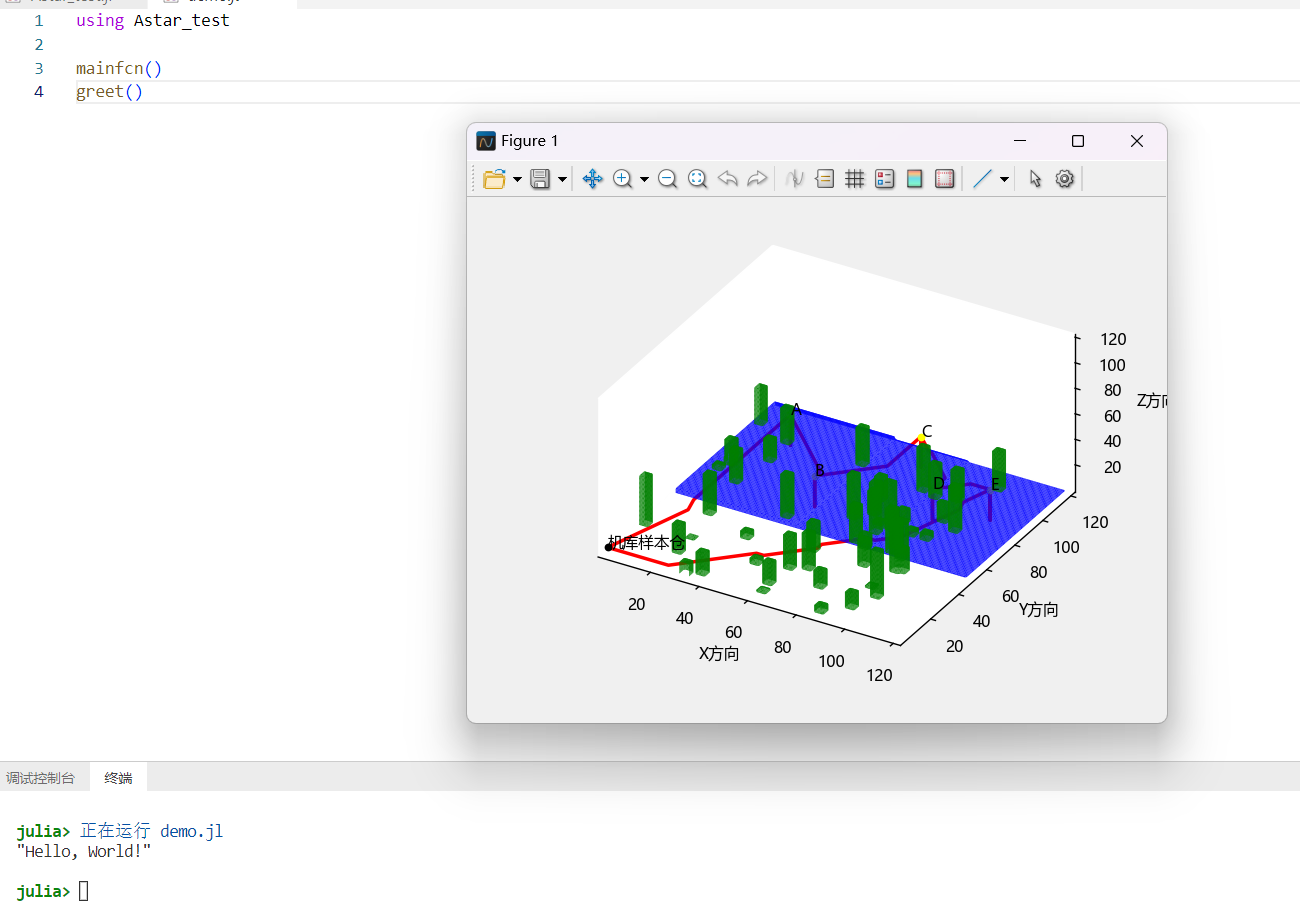Place cursor on greet() code line
Screen dimensions: 1300x916
(x=110, y=92)
